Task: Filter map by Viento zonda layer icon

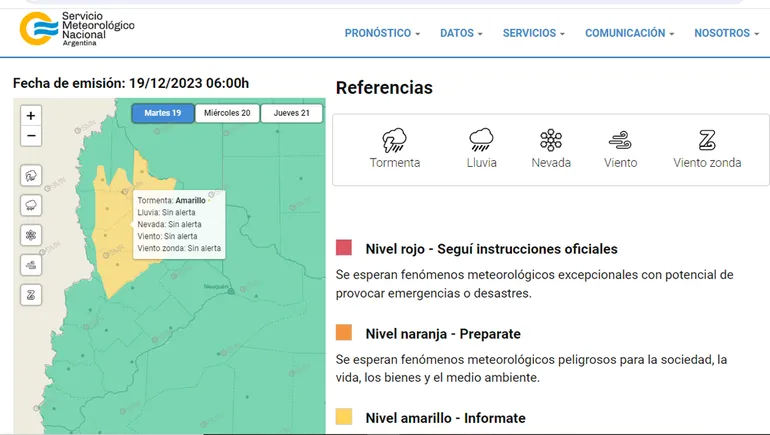Action: pos(31,295)
